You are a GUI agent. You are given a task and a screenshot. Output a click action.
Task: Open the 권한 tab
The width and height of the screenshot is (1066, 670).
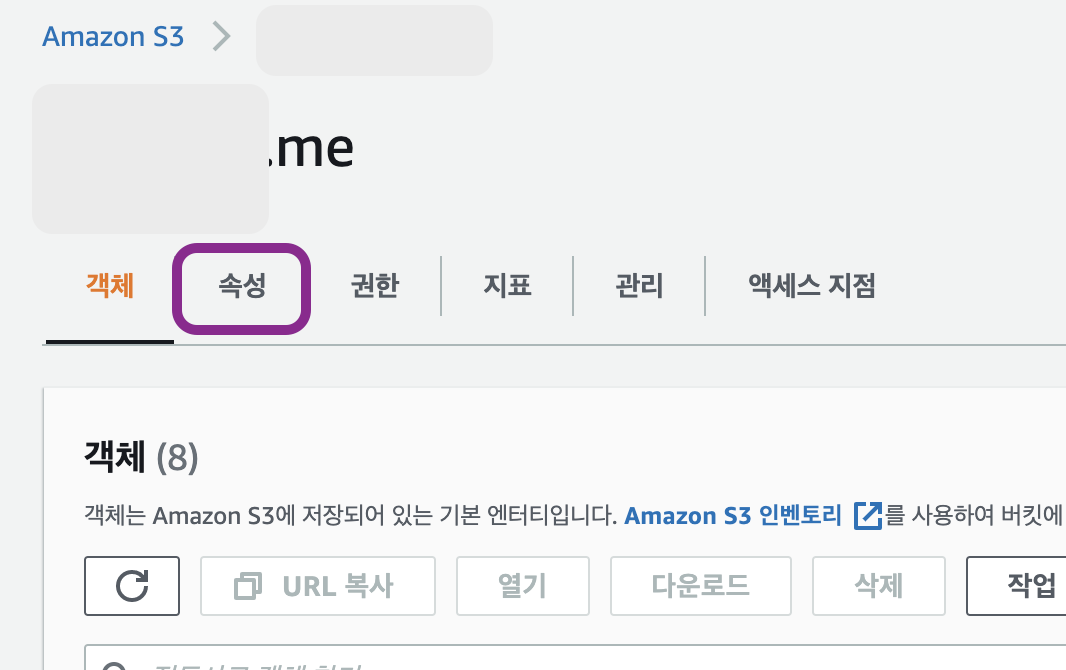(375, 285)
